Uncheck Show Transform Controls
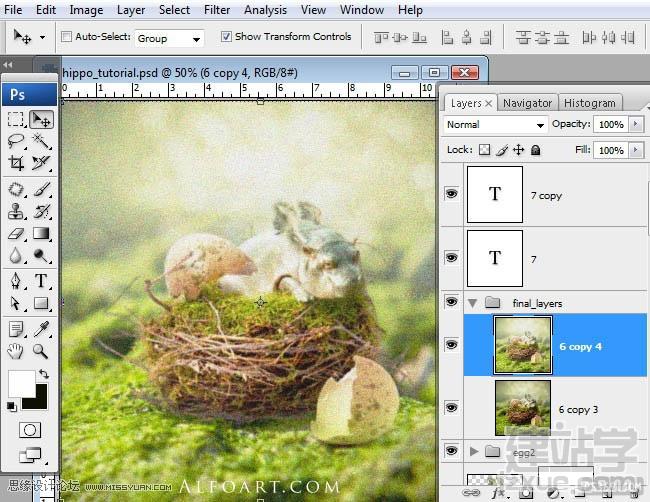Viewport: 650px width, 502px height. click(x=226, y=36)
